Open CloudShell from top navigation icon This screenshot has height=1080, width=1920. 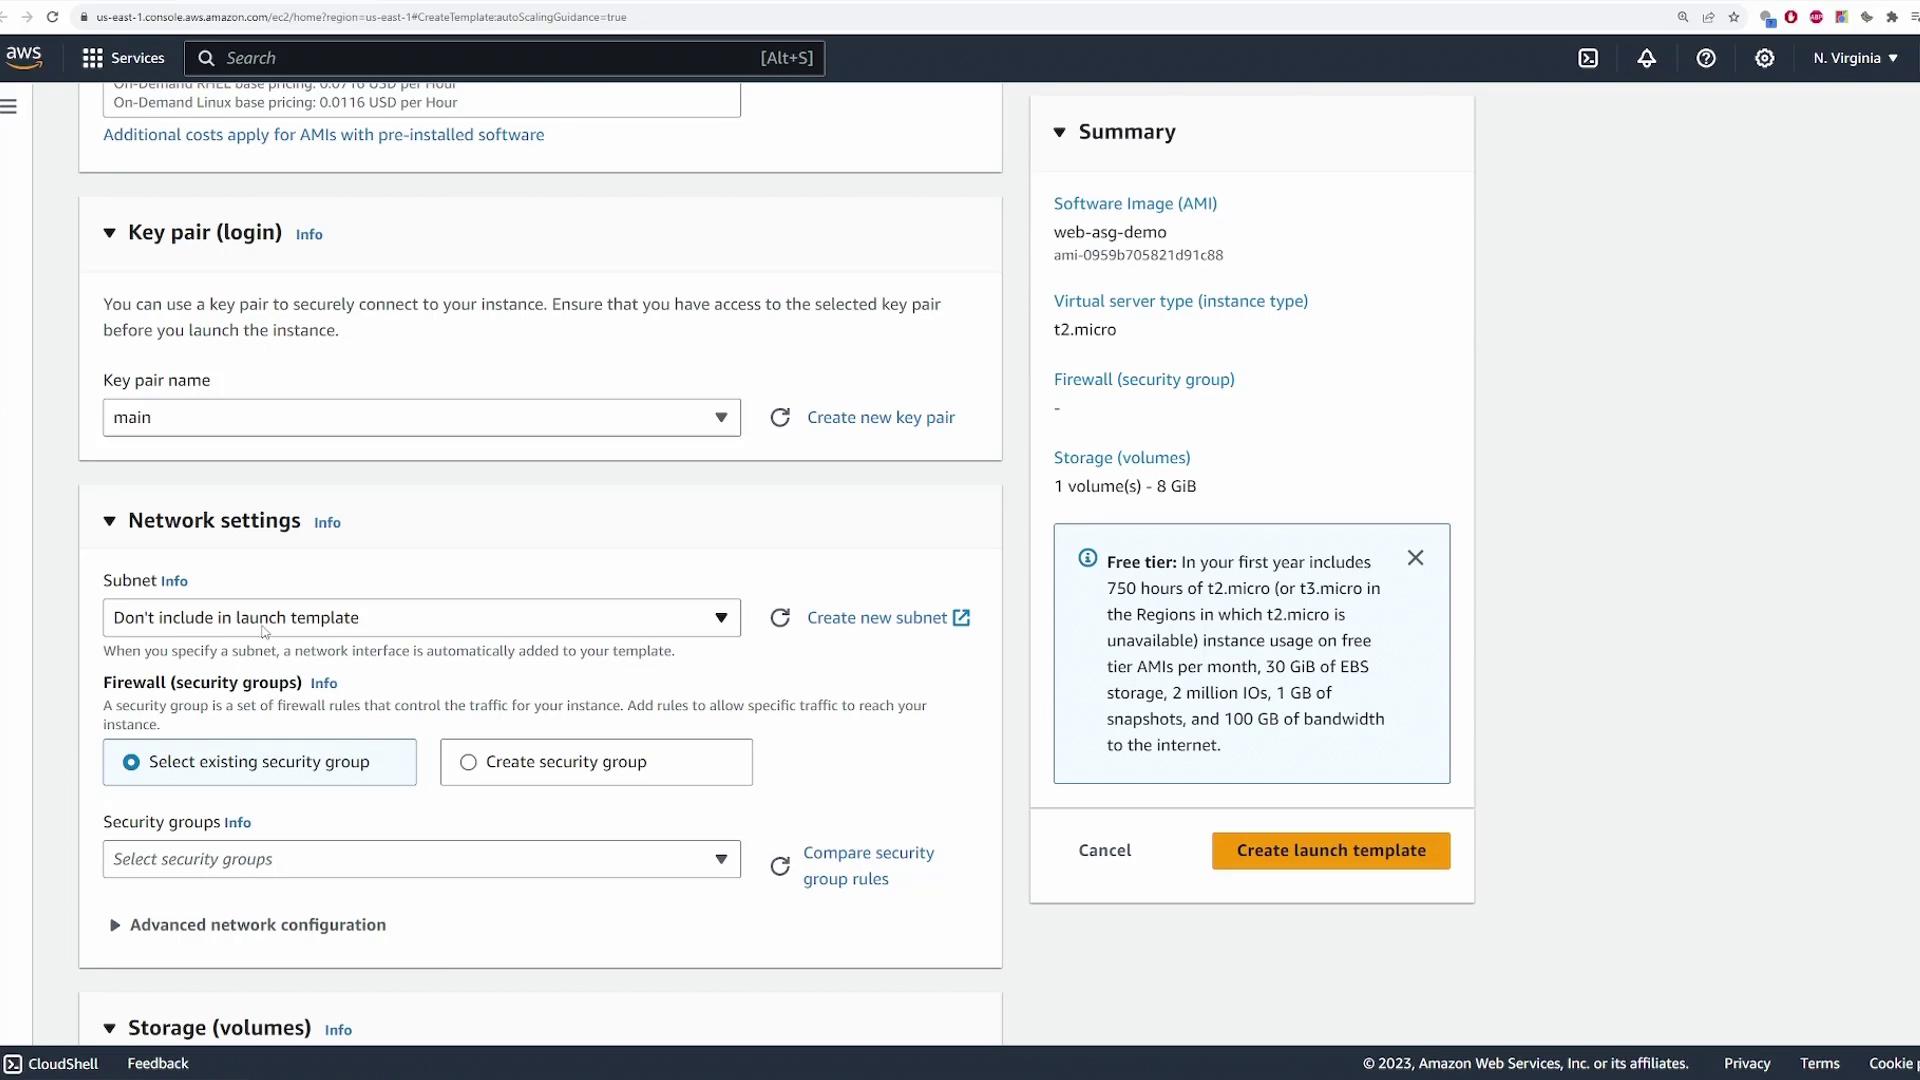(1588, 58)
